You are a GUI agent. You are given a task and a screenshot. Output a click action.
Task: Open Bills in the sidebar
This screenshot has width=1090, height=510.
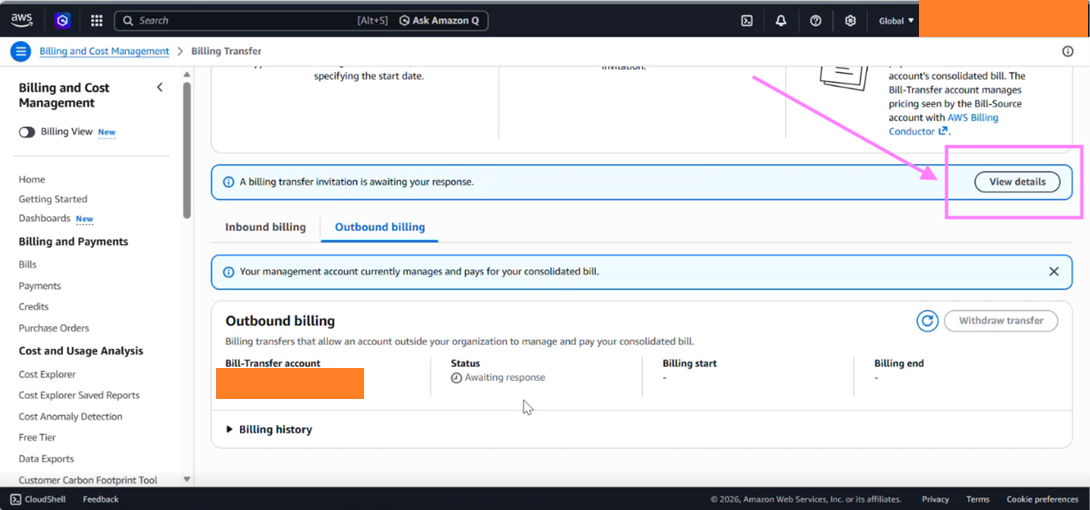pyautogui.click(x=28, y=265)
